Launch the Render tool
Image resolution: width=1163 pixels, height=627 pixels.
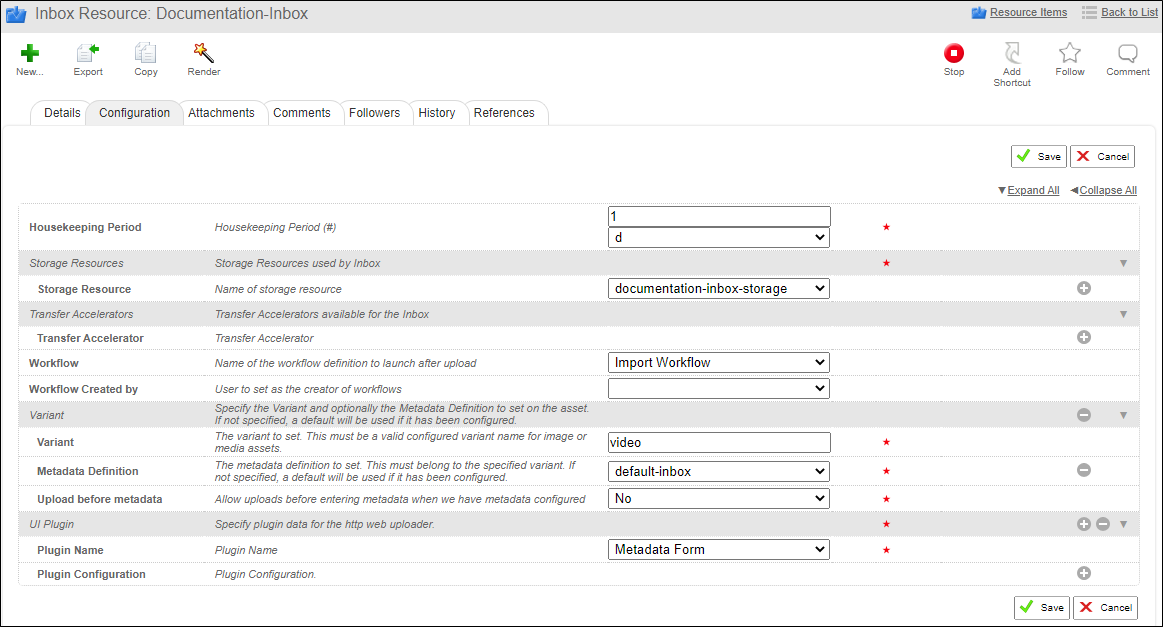click(203, 52)
